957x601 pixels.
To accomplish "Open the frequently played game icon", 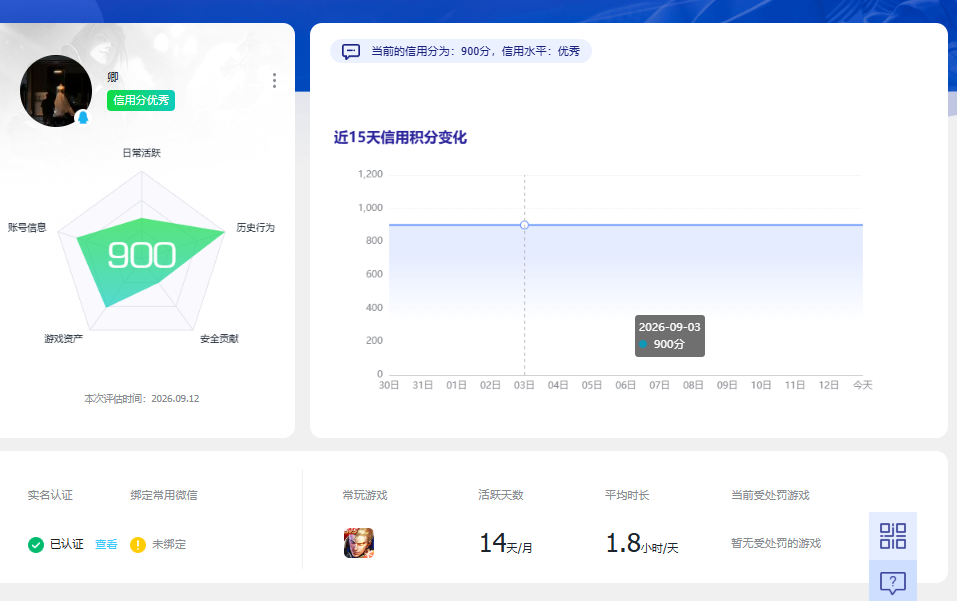I will tap(359, 543).
